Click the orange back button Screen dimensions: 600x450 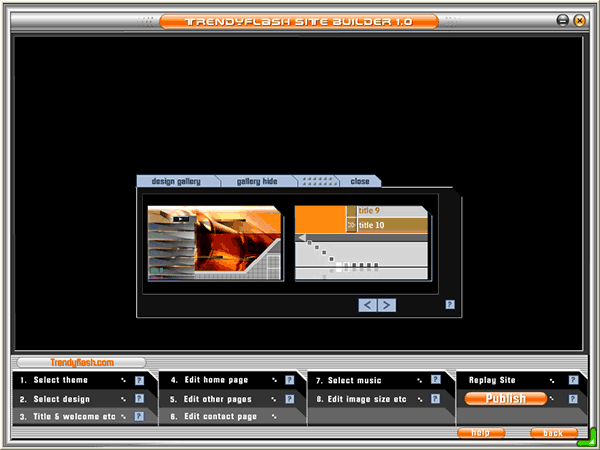click(554, 433)
